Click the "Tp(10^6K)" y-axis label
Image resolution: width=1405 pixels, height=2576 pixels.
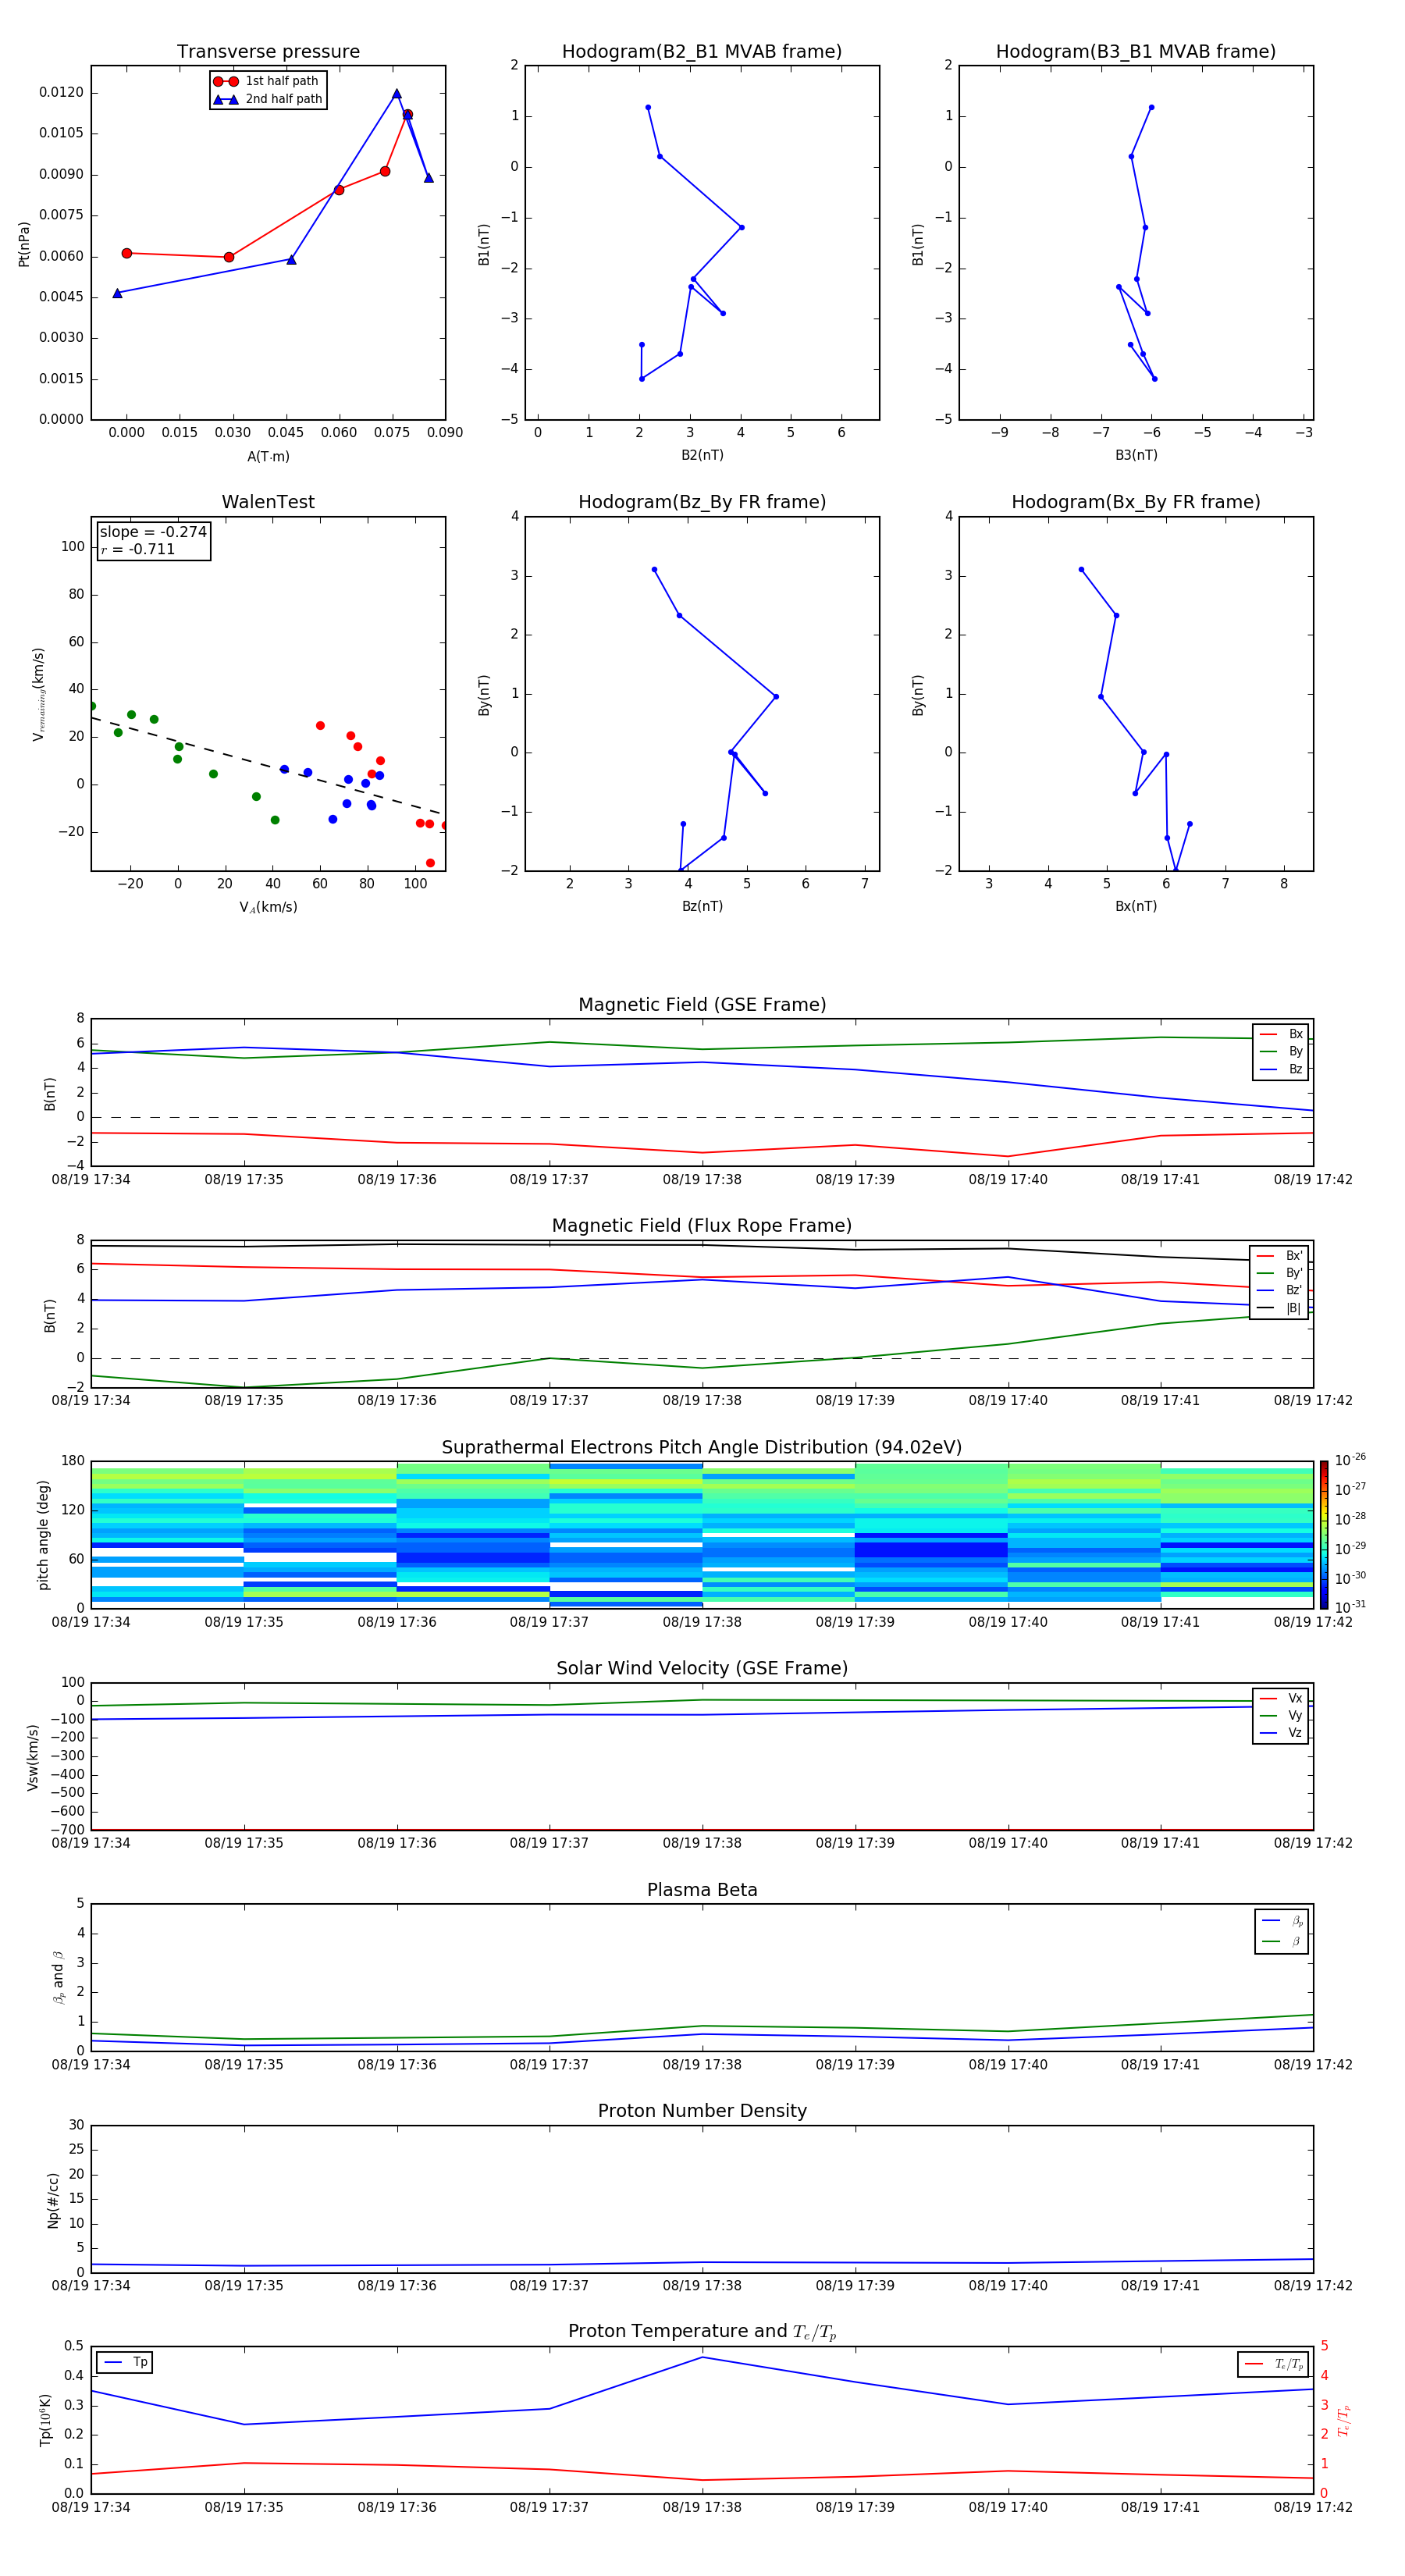45,2420
